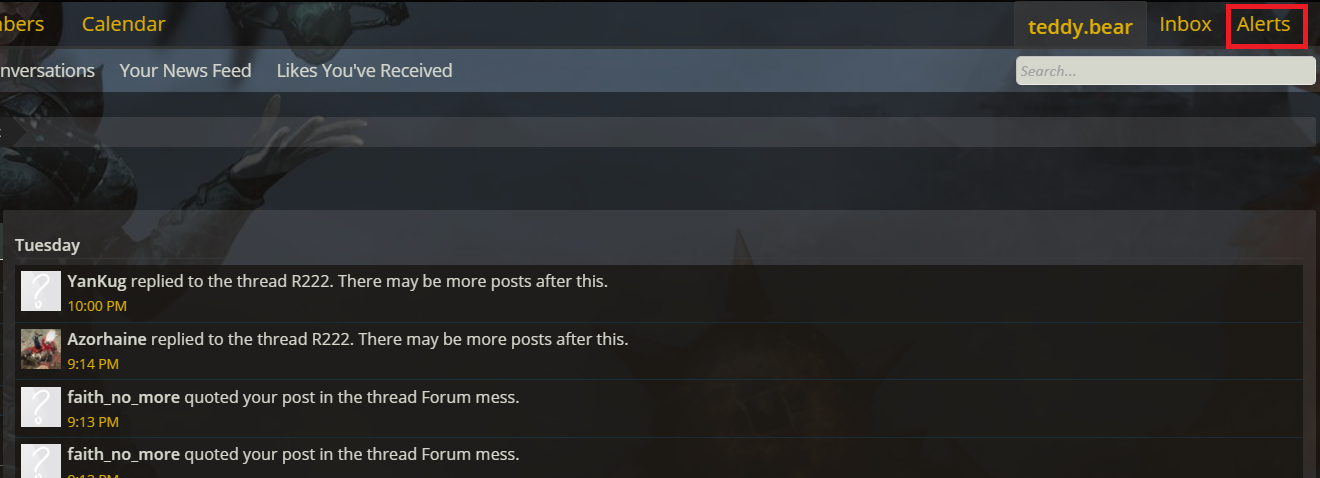
Task: Open thread R222 in YanKug's alert
Action: (x=313, y=281)
